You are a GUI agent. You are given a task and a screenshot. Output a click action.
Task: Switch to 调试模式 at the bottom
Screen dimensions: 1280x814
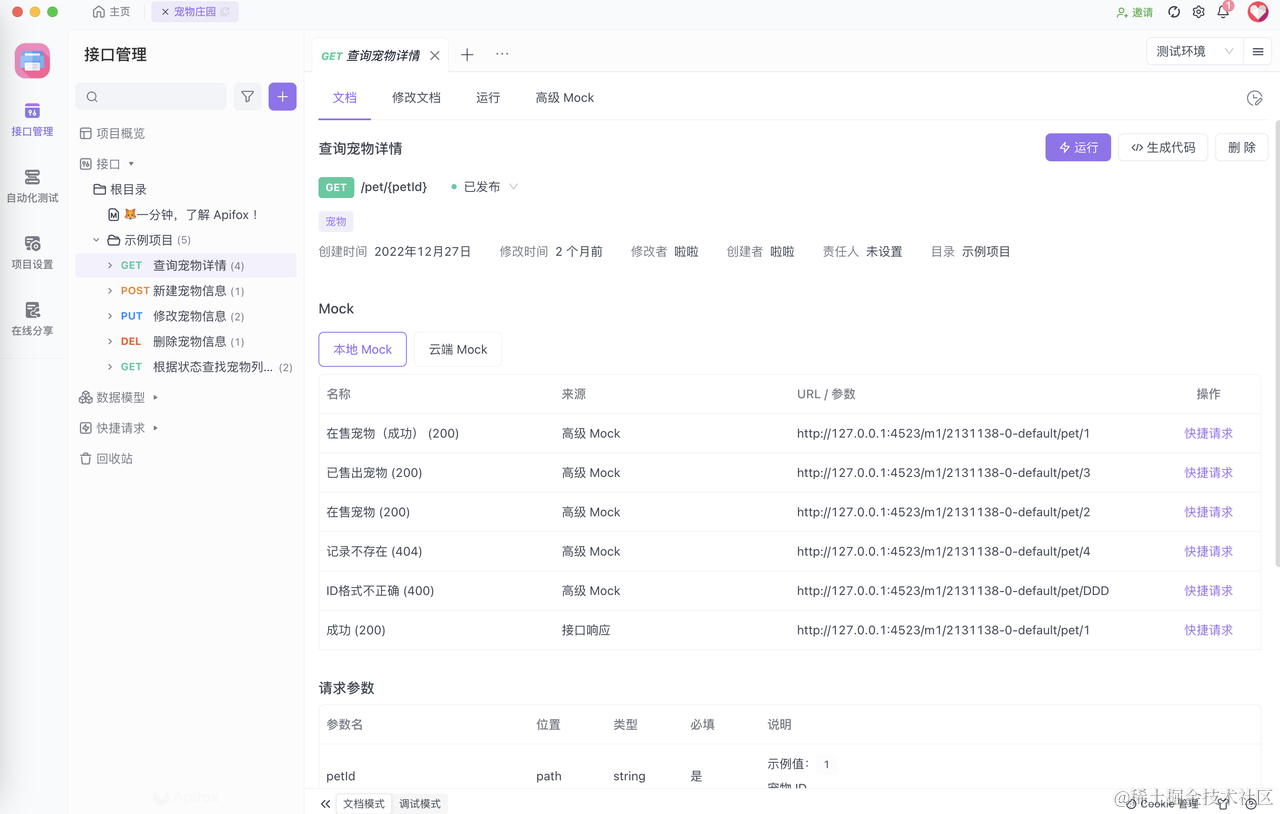tap(419, 803)
